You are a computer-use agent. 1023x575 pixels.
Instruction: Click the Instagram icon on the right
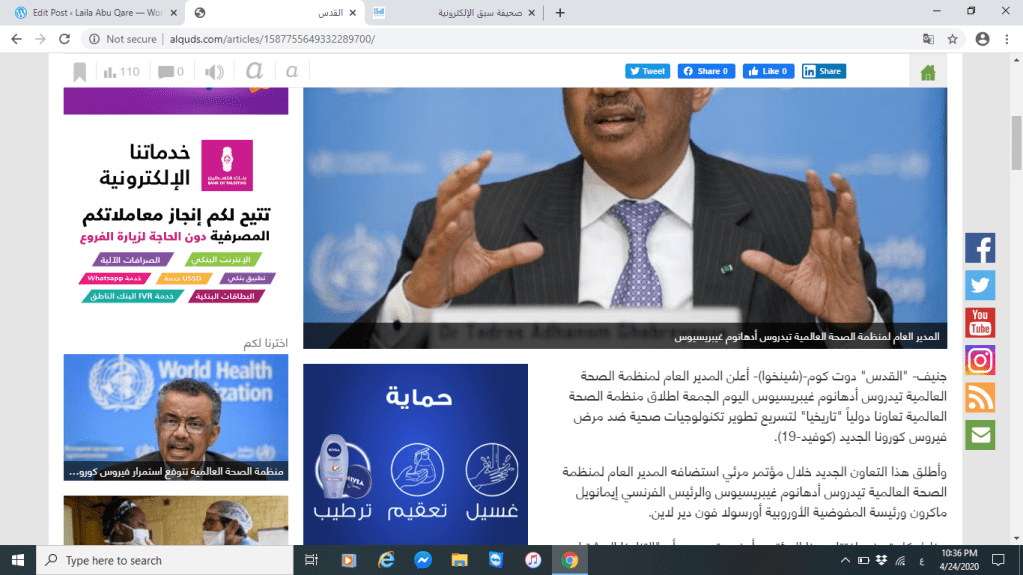click(x=980, y=360)
